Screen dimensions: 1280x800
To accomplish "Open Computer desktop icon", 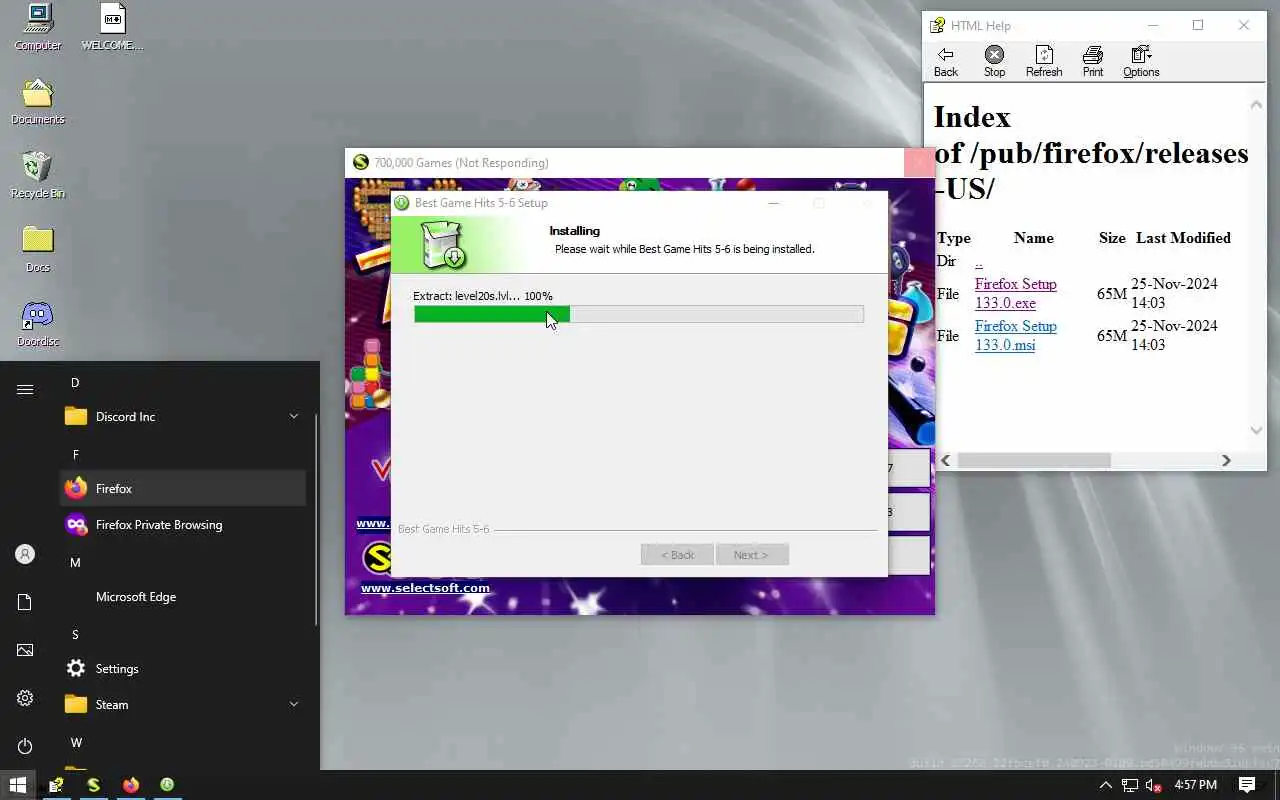I will tap(38, 27).
